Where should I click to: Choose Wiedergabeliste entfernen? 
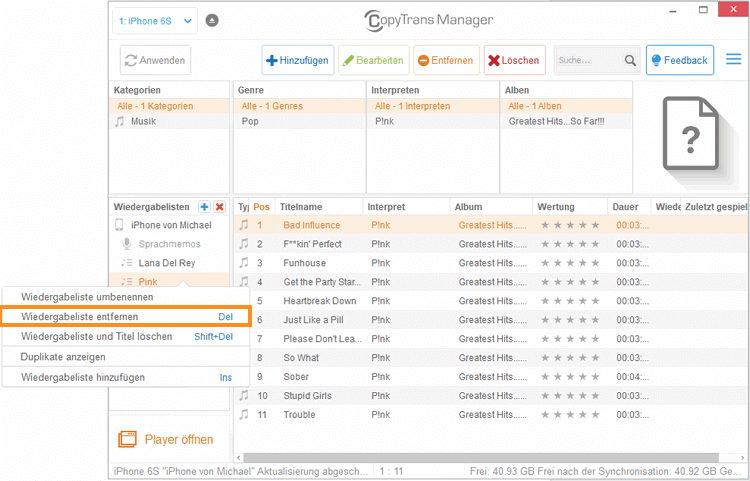click(x=126, y=317)
